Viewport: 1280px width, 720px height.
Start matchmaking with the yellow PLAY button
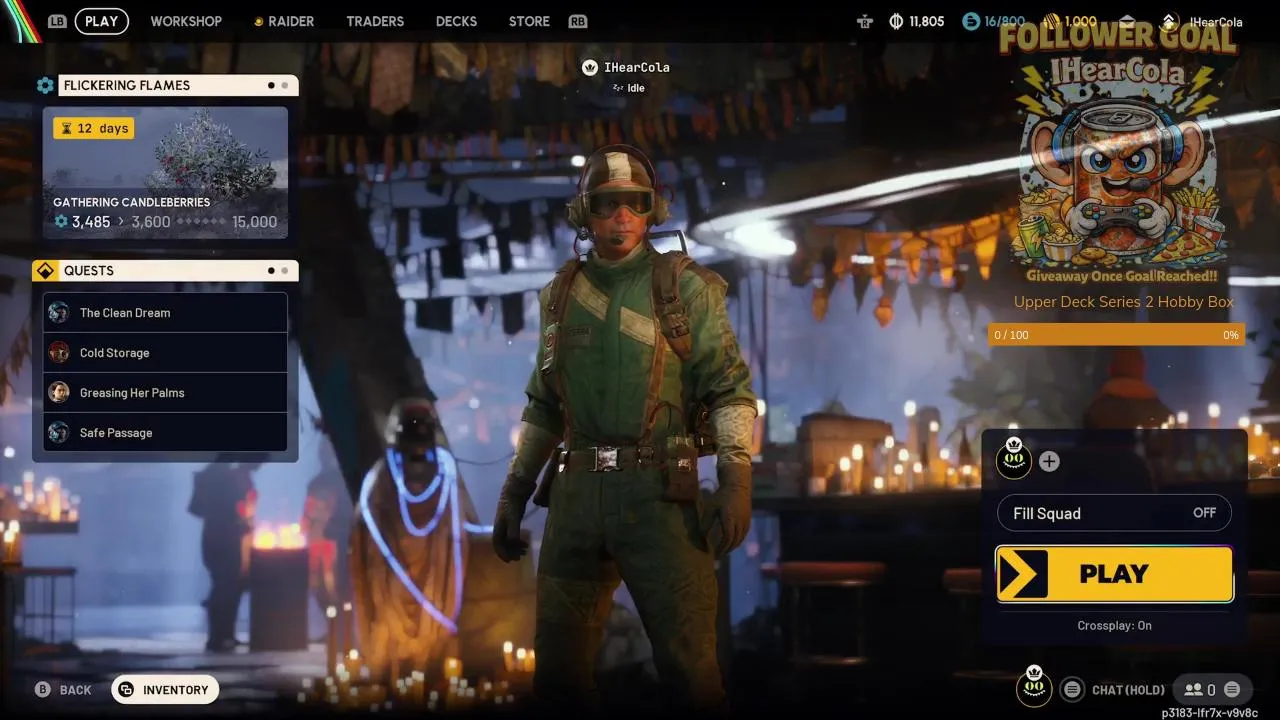point(1114,574)
